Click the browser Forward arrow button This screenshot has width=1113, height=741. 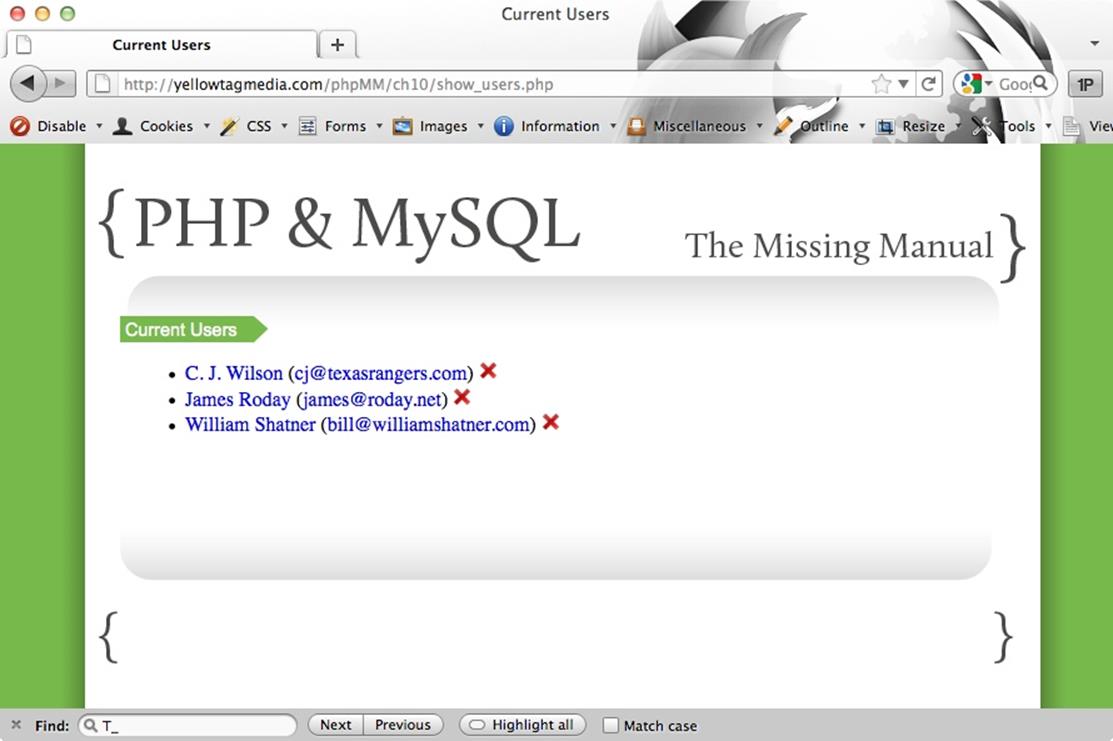pos(62,84)
